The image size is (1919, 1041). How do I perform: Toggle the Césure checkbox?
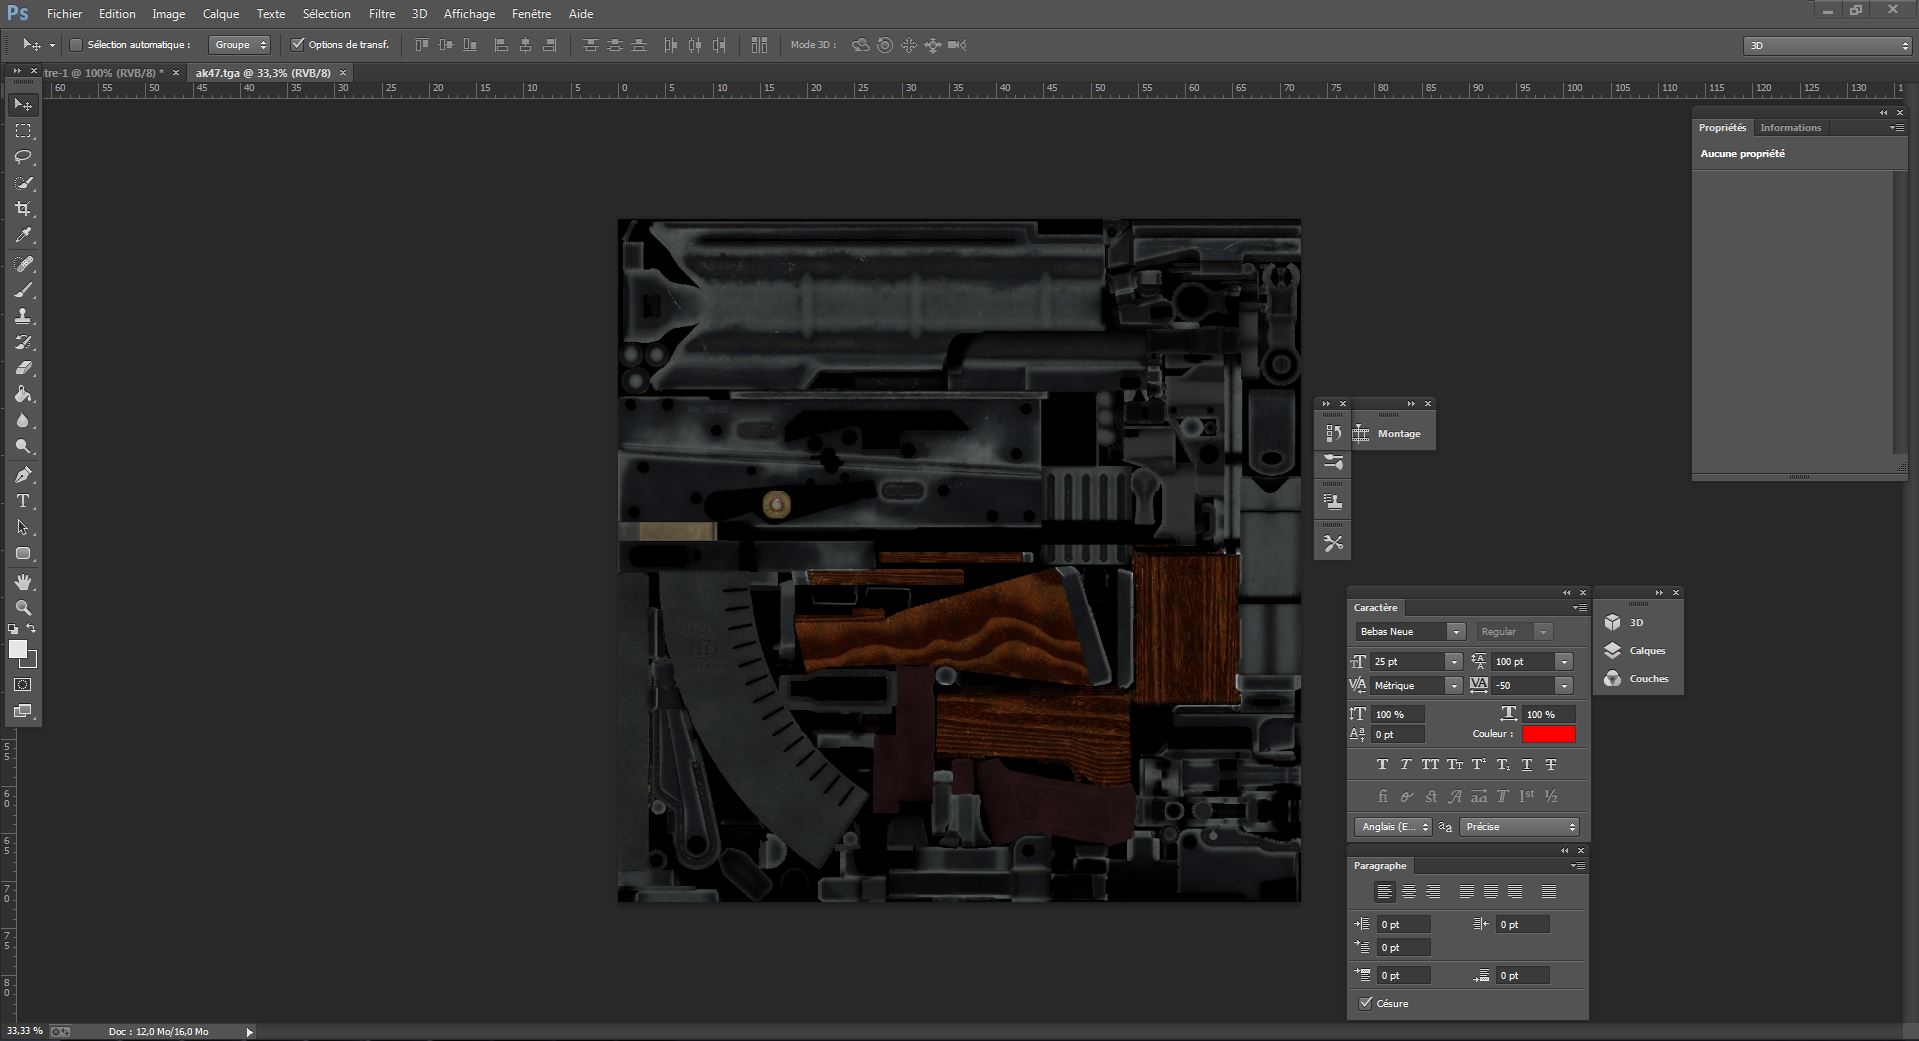click(1365, 1003)
